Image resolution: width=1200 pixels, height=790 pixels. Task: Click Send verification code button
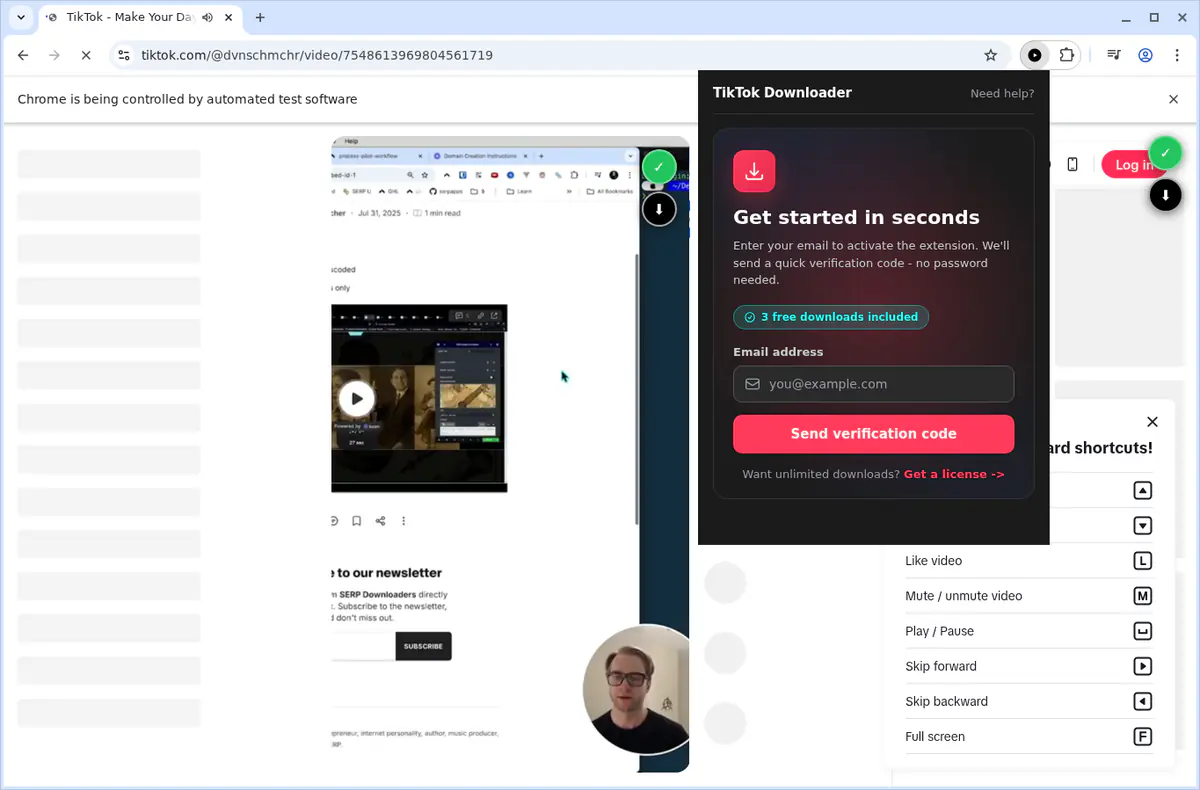click(873, 434)
